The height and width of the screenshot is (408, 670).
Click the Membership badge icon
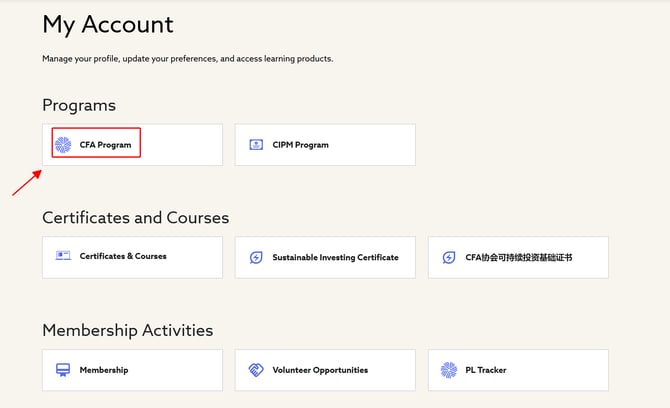(x=63, y=370)
